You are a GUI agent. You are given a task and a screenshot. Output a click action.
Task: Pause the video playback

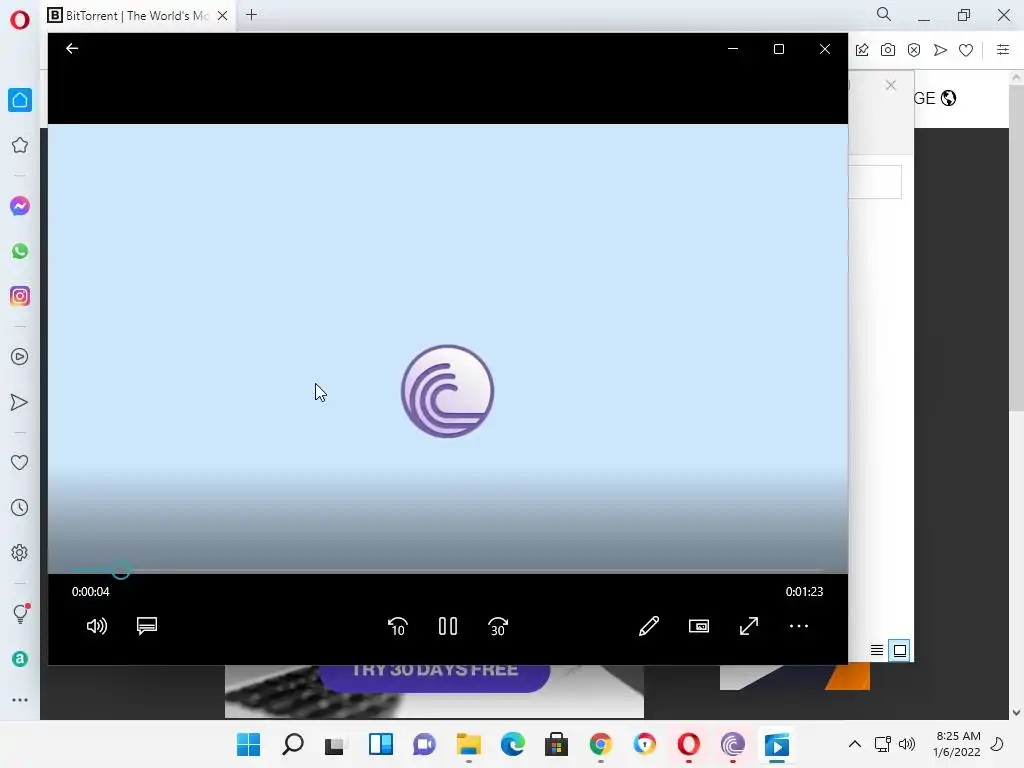[448, 626]
